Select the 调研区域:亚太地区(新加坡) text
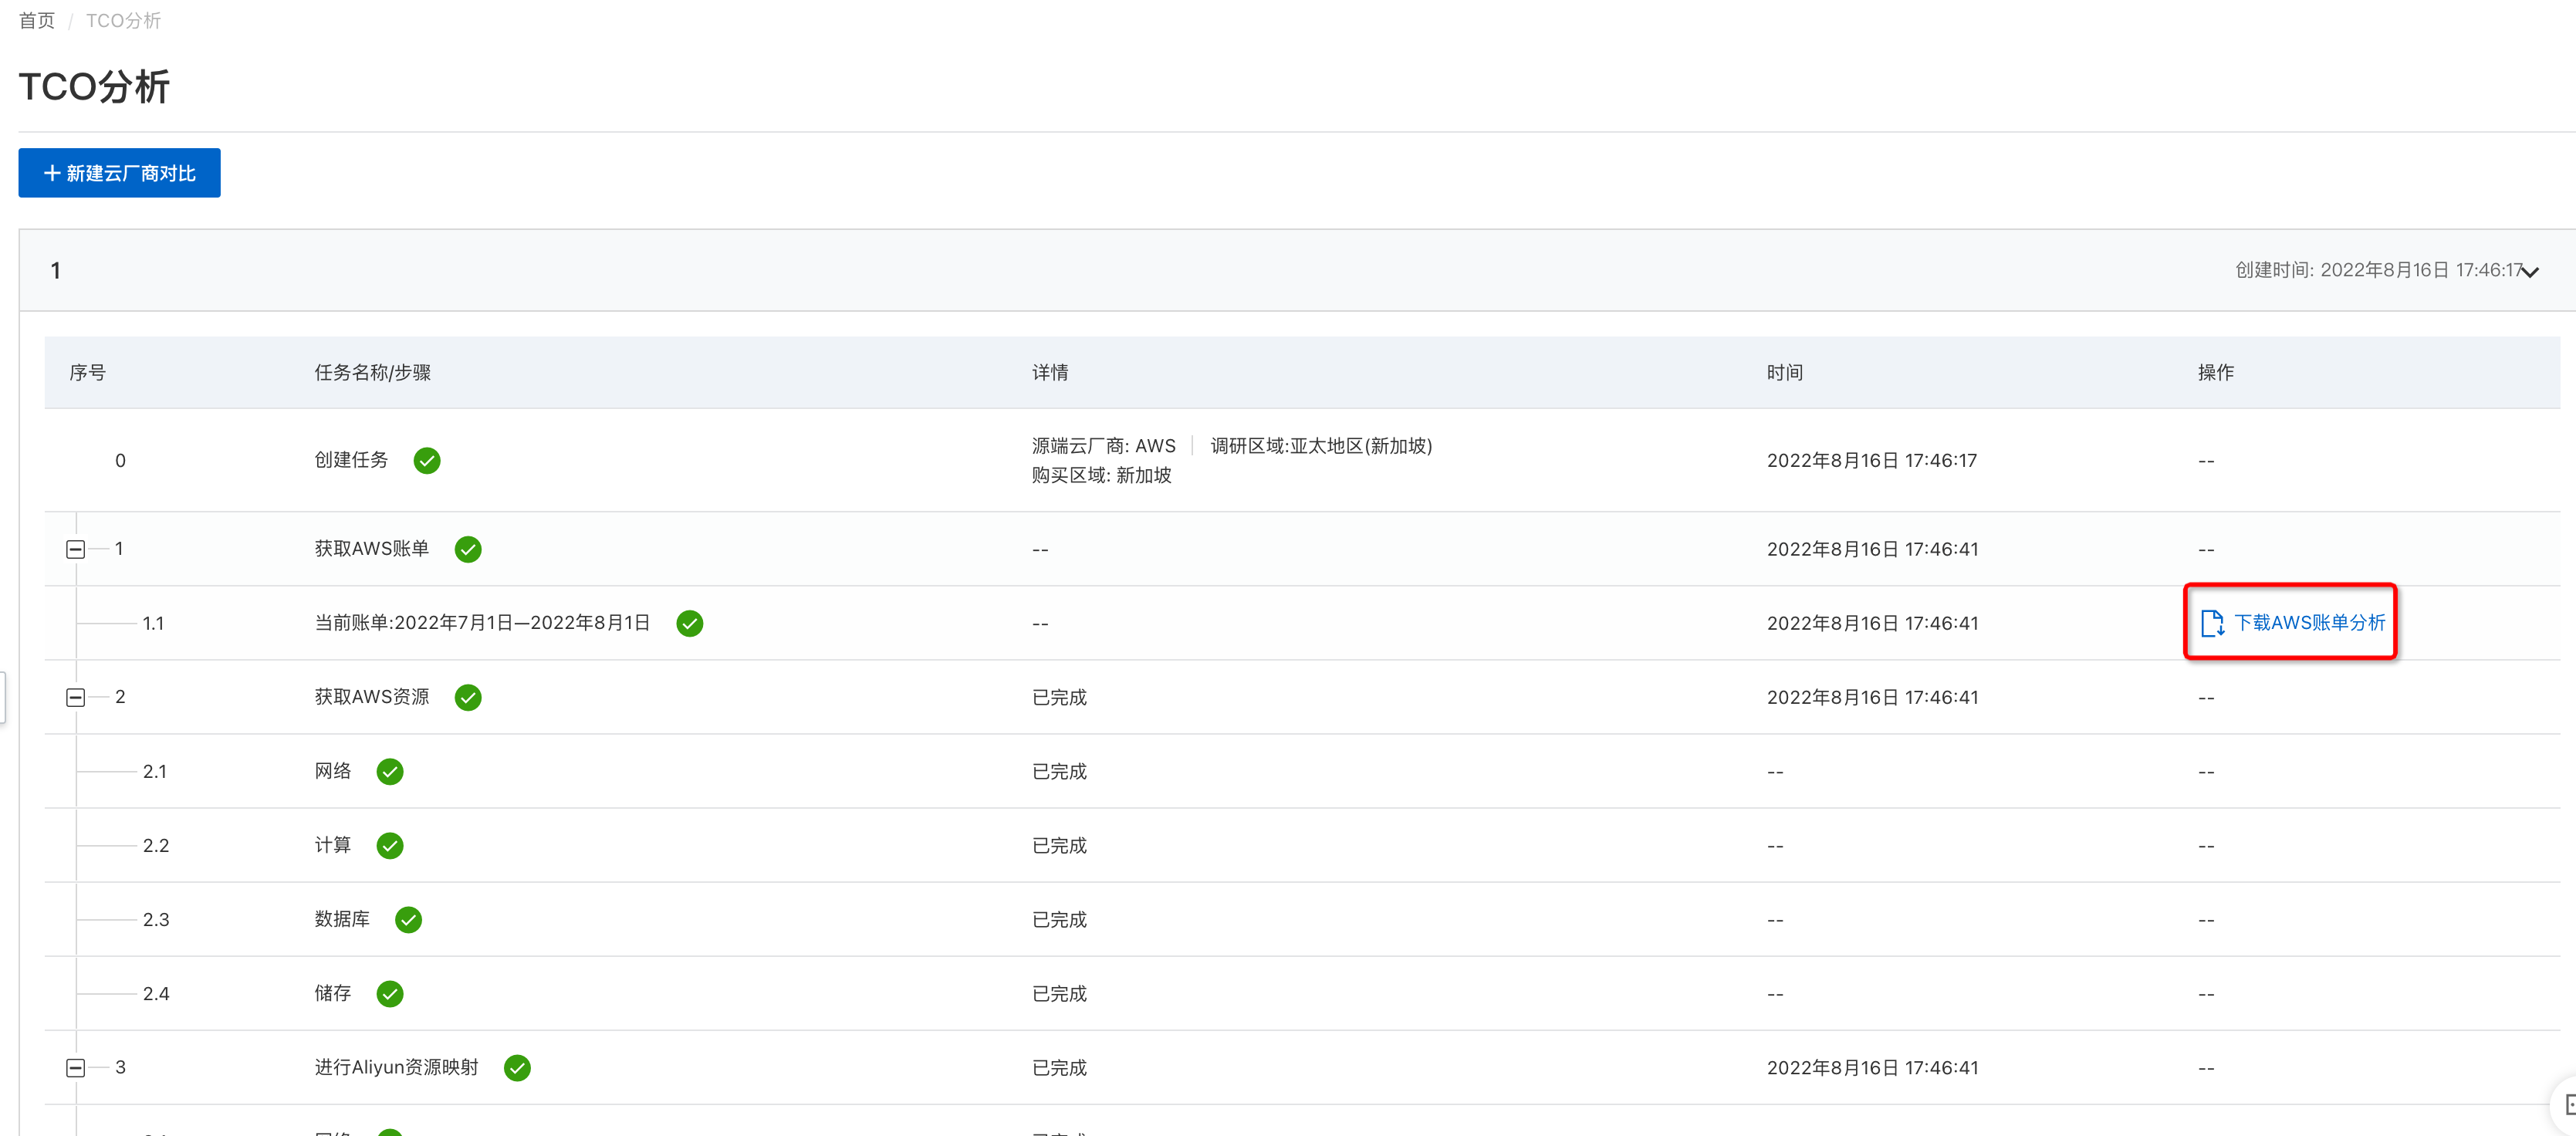Image resolution: width=2576 pixels, height=1136 pixels. coord(1321,446)
